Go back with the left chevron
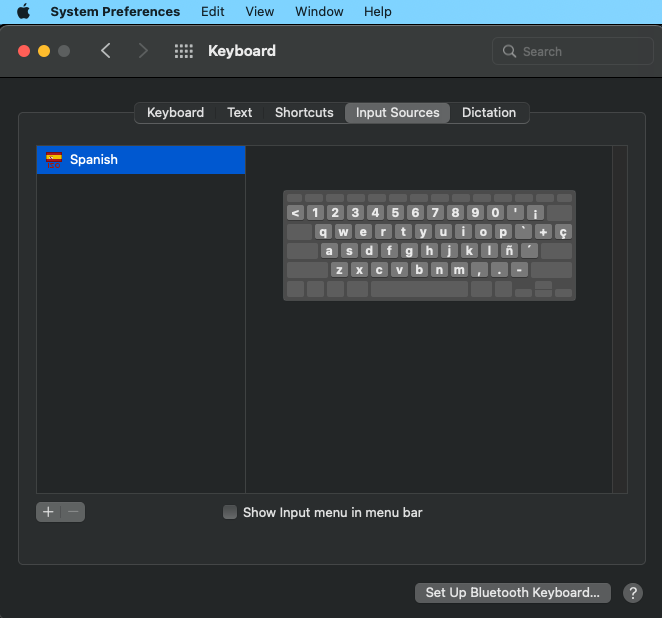Viewport: 662px width, 618px height. pyautogui.click(x=106, y=51)
